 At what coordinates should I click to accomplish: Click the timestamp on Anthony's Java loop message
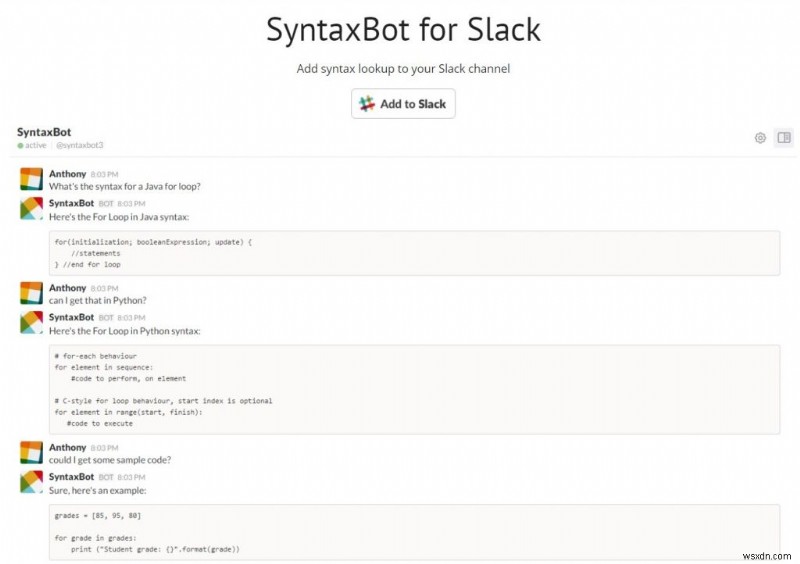point(104,175)
